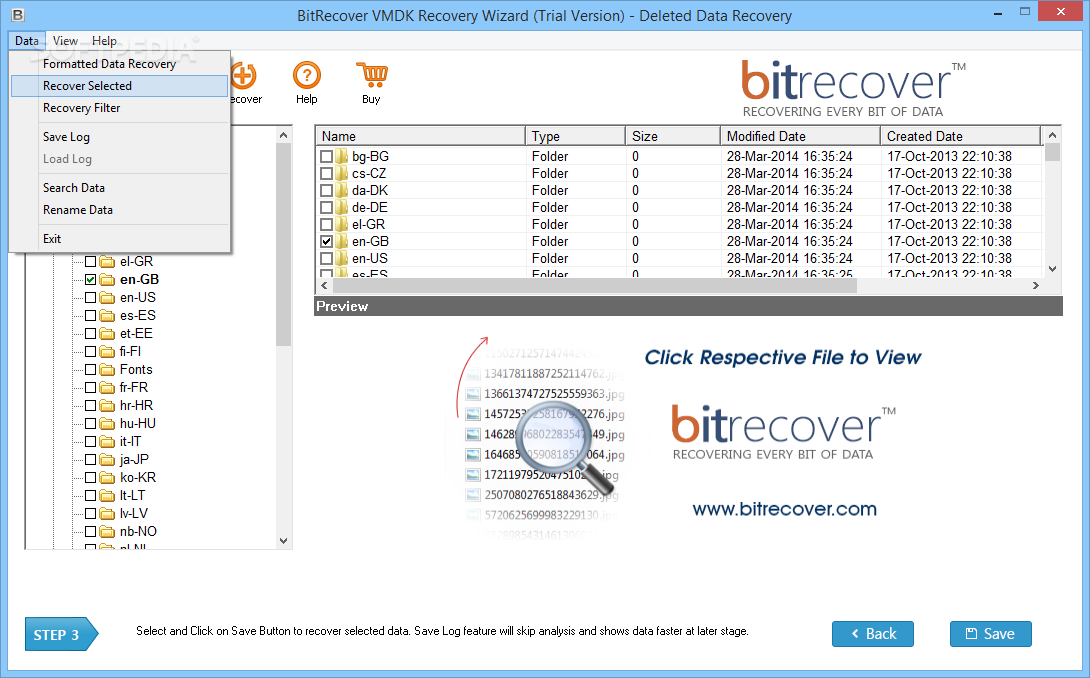Click the de-DE folder icon in file list
1090x678 pixels.
click(341, 207)
